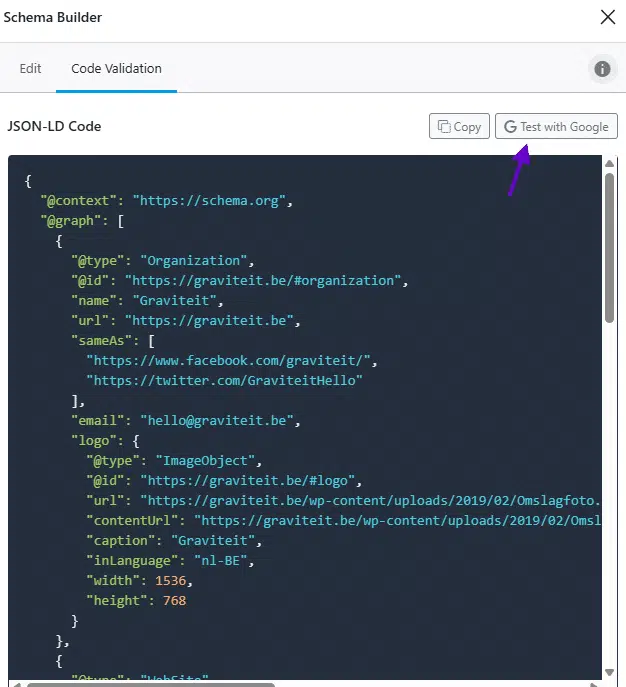Click the "@graph" key
Viewport: 626px width, 687px height.
pyautogui.click(x=71, y=220)
